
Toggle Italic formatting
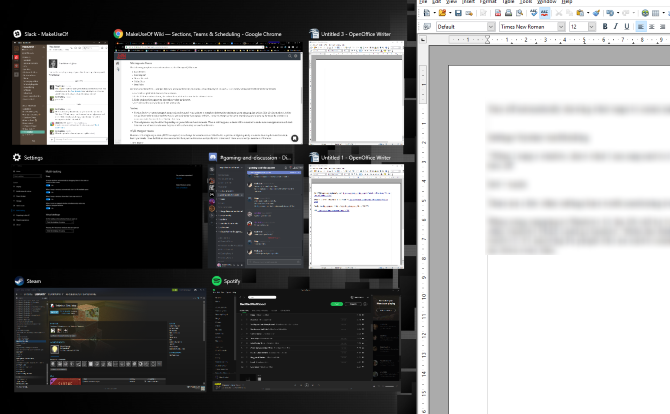(x=616, y=26)
